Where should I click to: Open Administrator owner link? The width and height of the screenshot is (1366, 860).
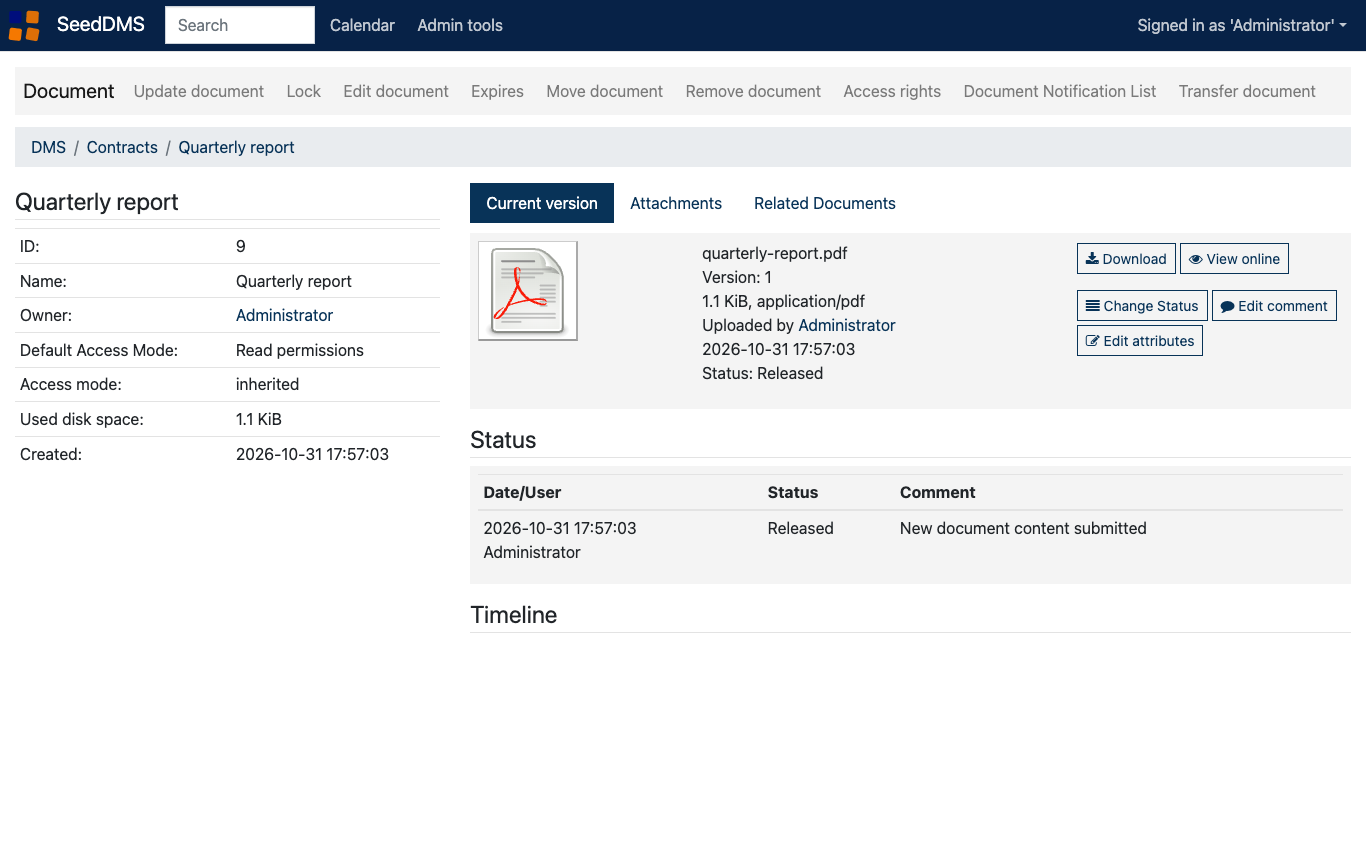point(284,315)
